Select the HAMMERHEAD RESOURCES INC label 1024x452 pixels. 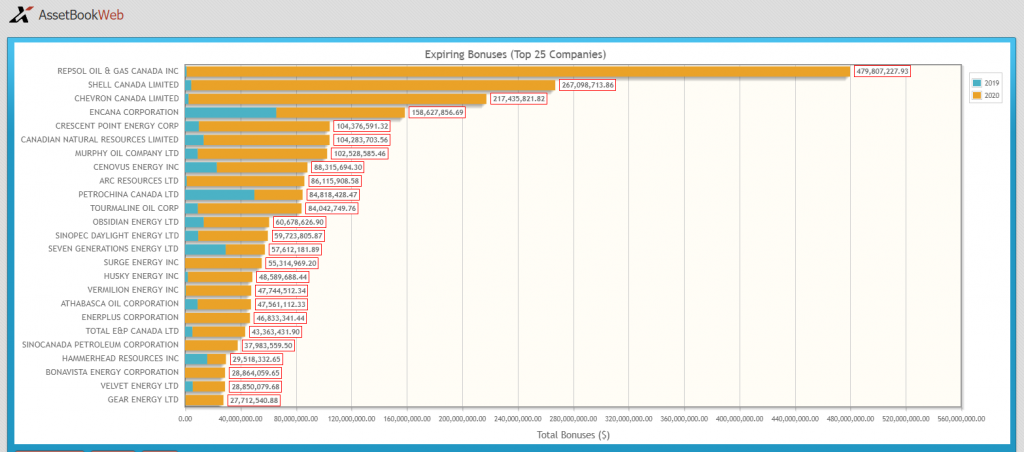pyautogui.click(x=120, y=359)
